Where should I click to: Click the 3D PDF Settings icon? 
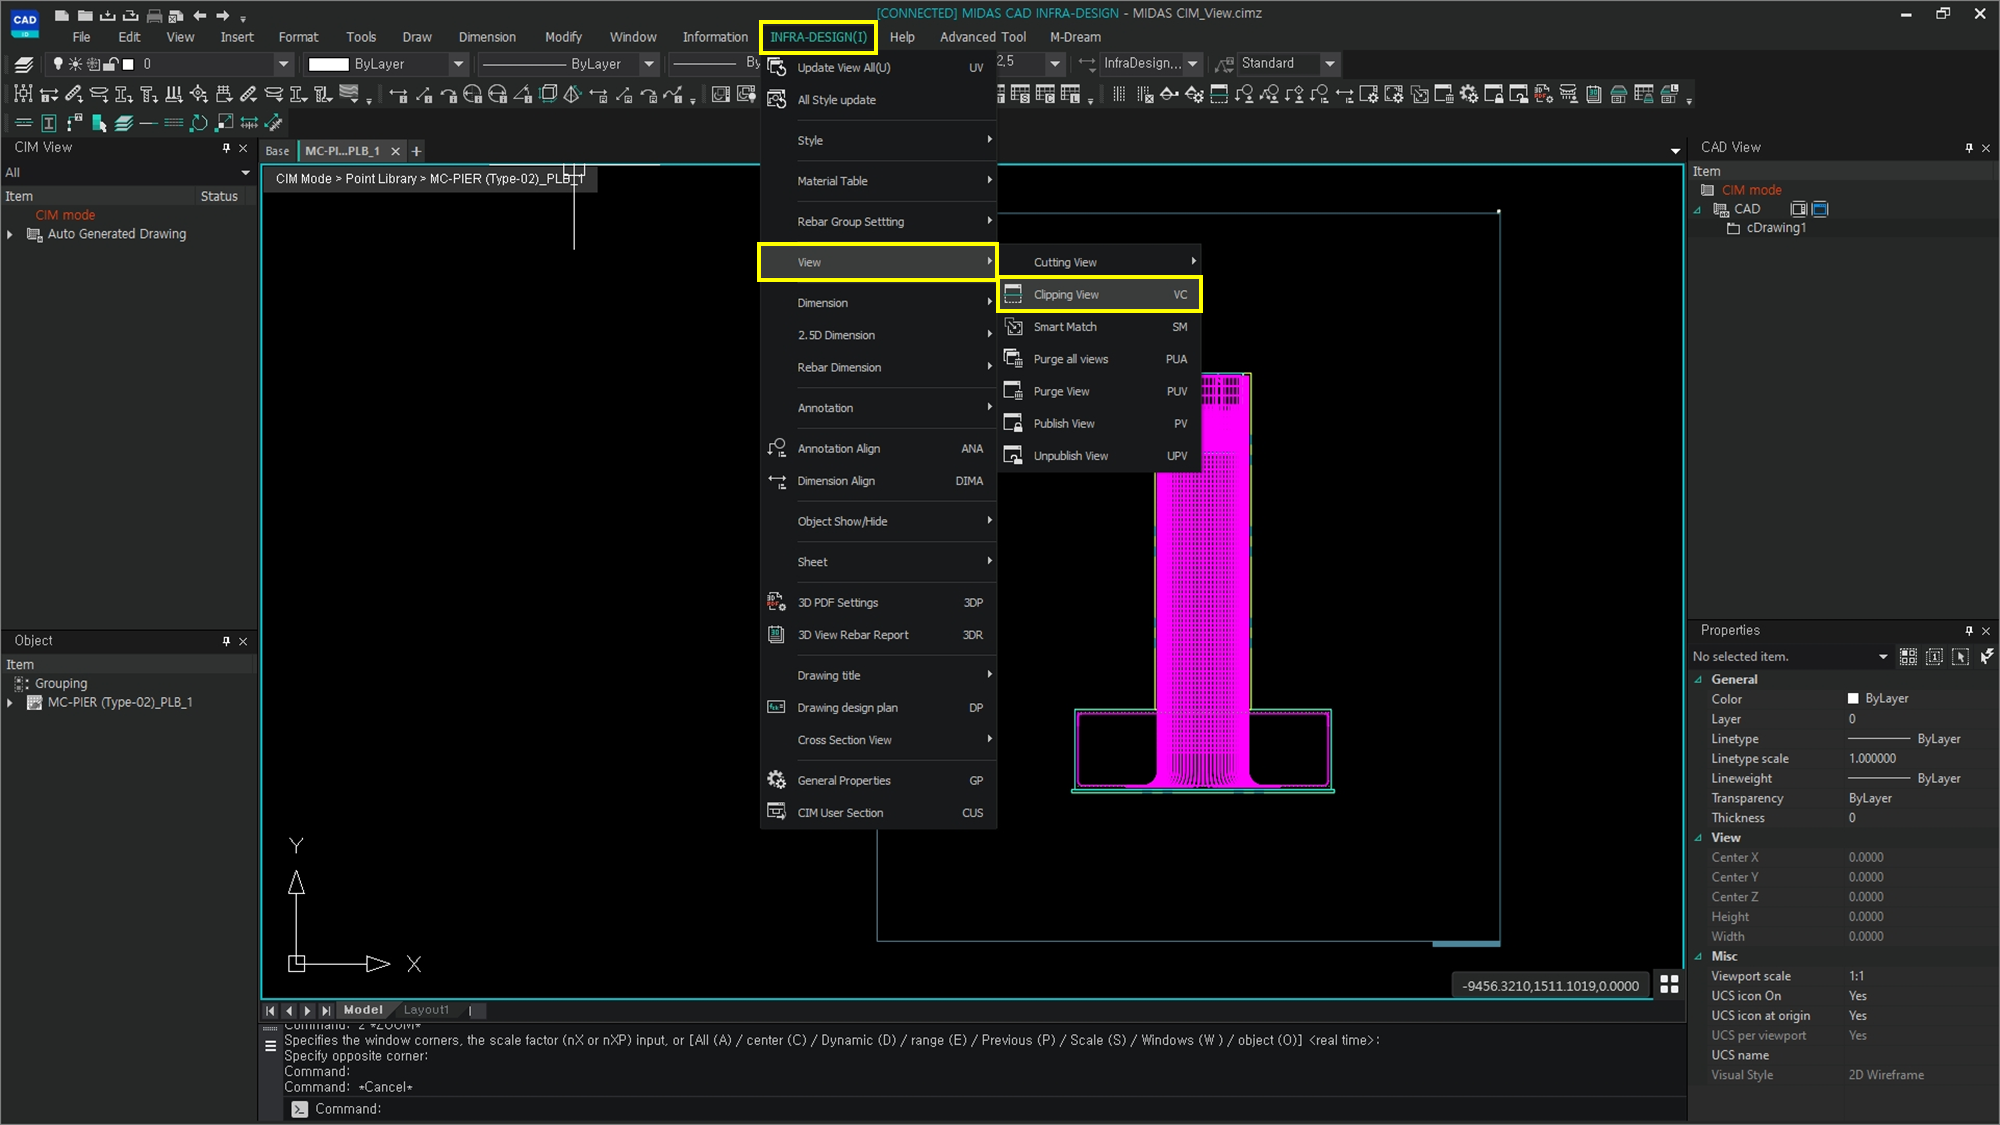[x=776, y=602]
